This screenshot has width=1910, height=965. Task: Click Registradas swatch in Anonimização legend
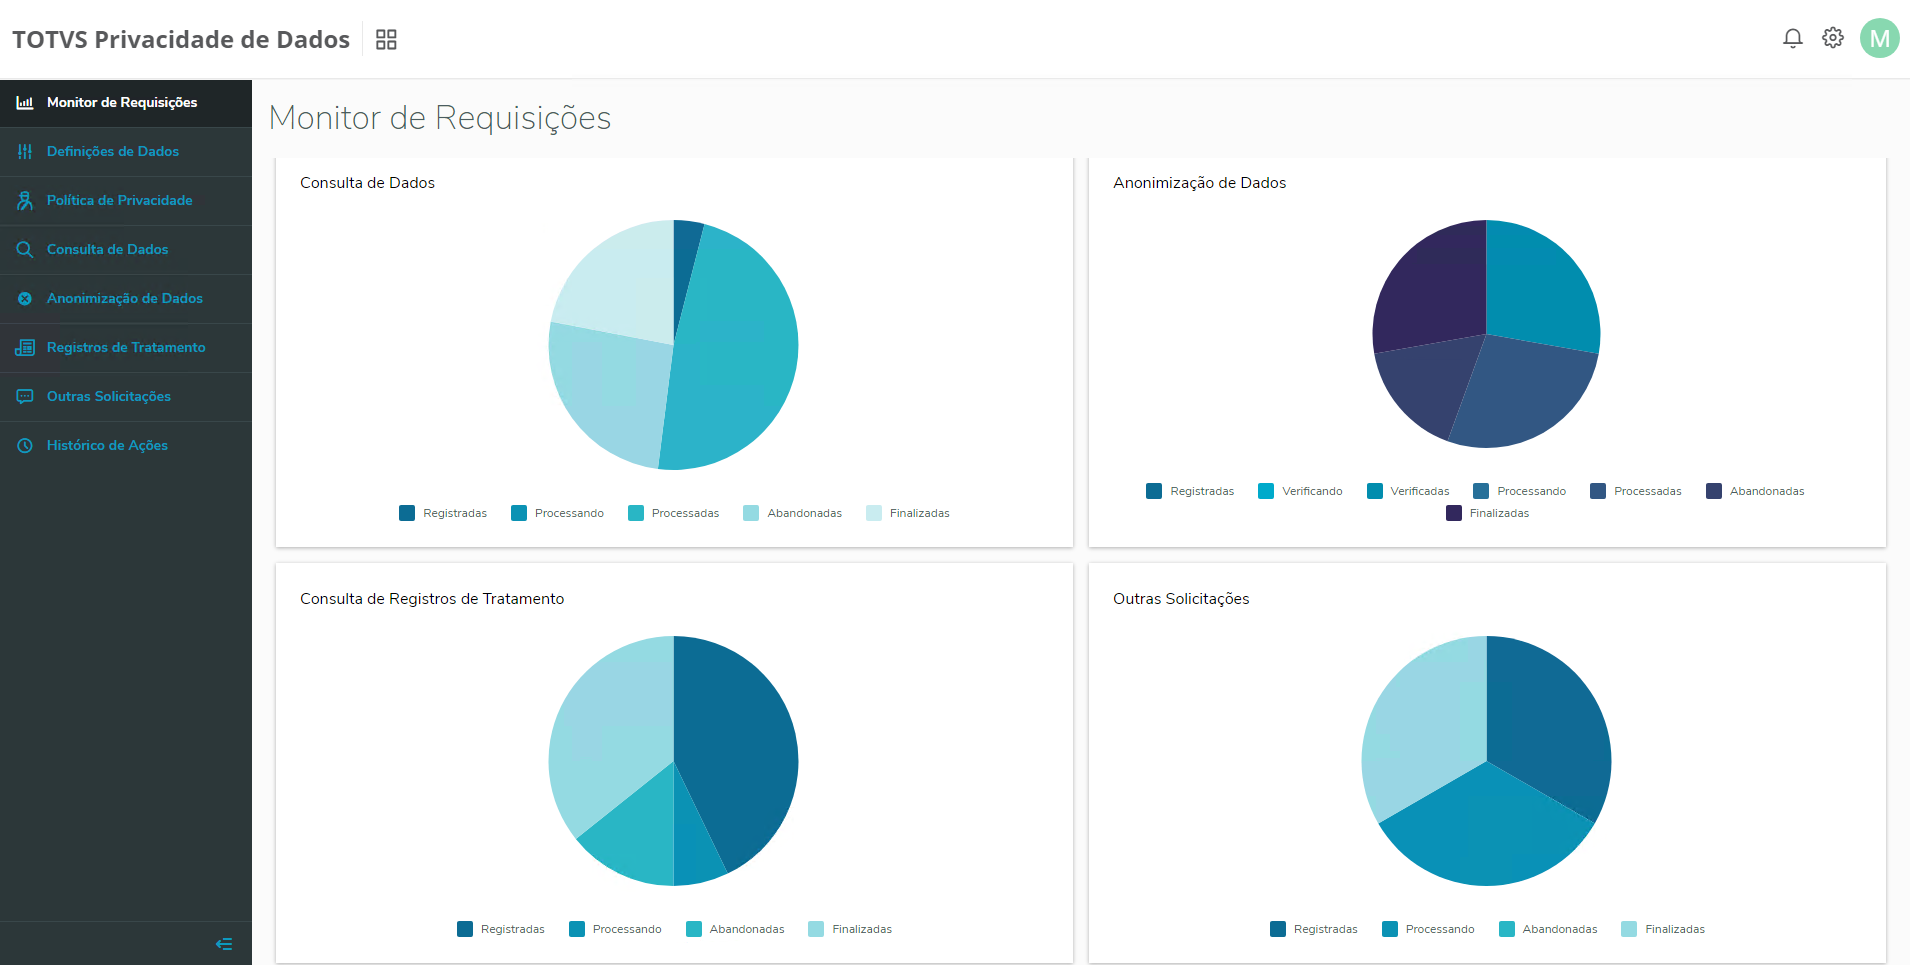[x=1154, y=491]
